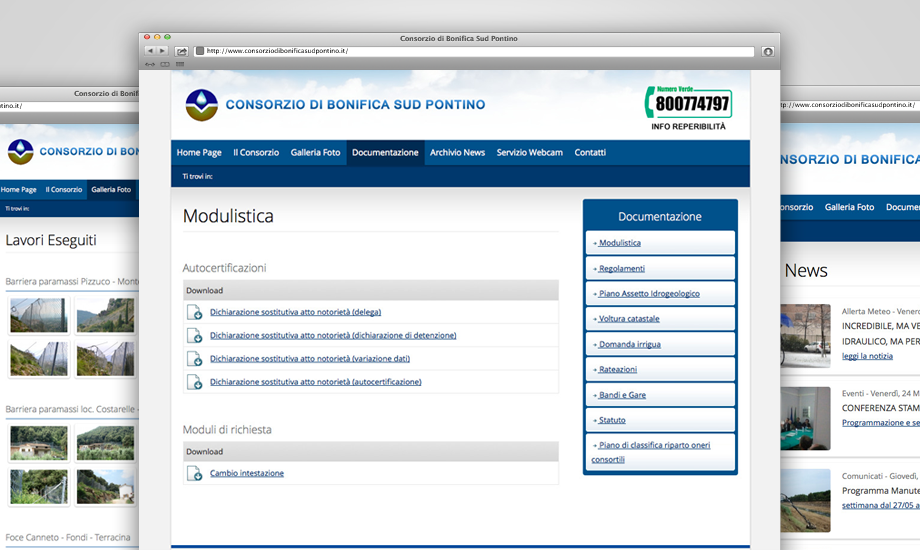Click the top sites grid icon in bookmarks bar

[x=180, y=64]
